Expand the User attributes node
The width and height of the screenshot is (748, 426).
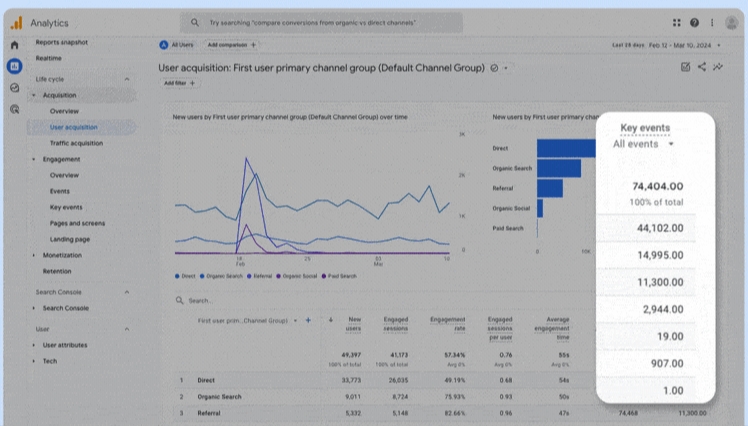33,345
